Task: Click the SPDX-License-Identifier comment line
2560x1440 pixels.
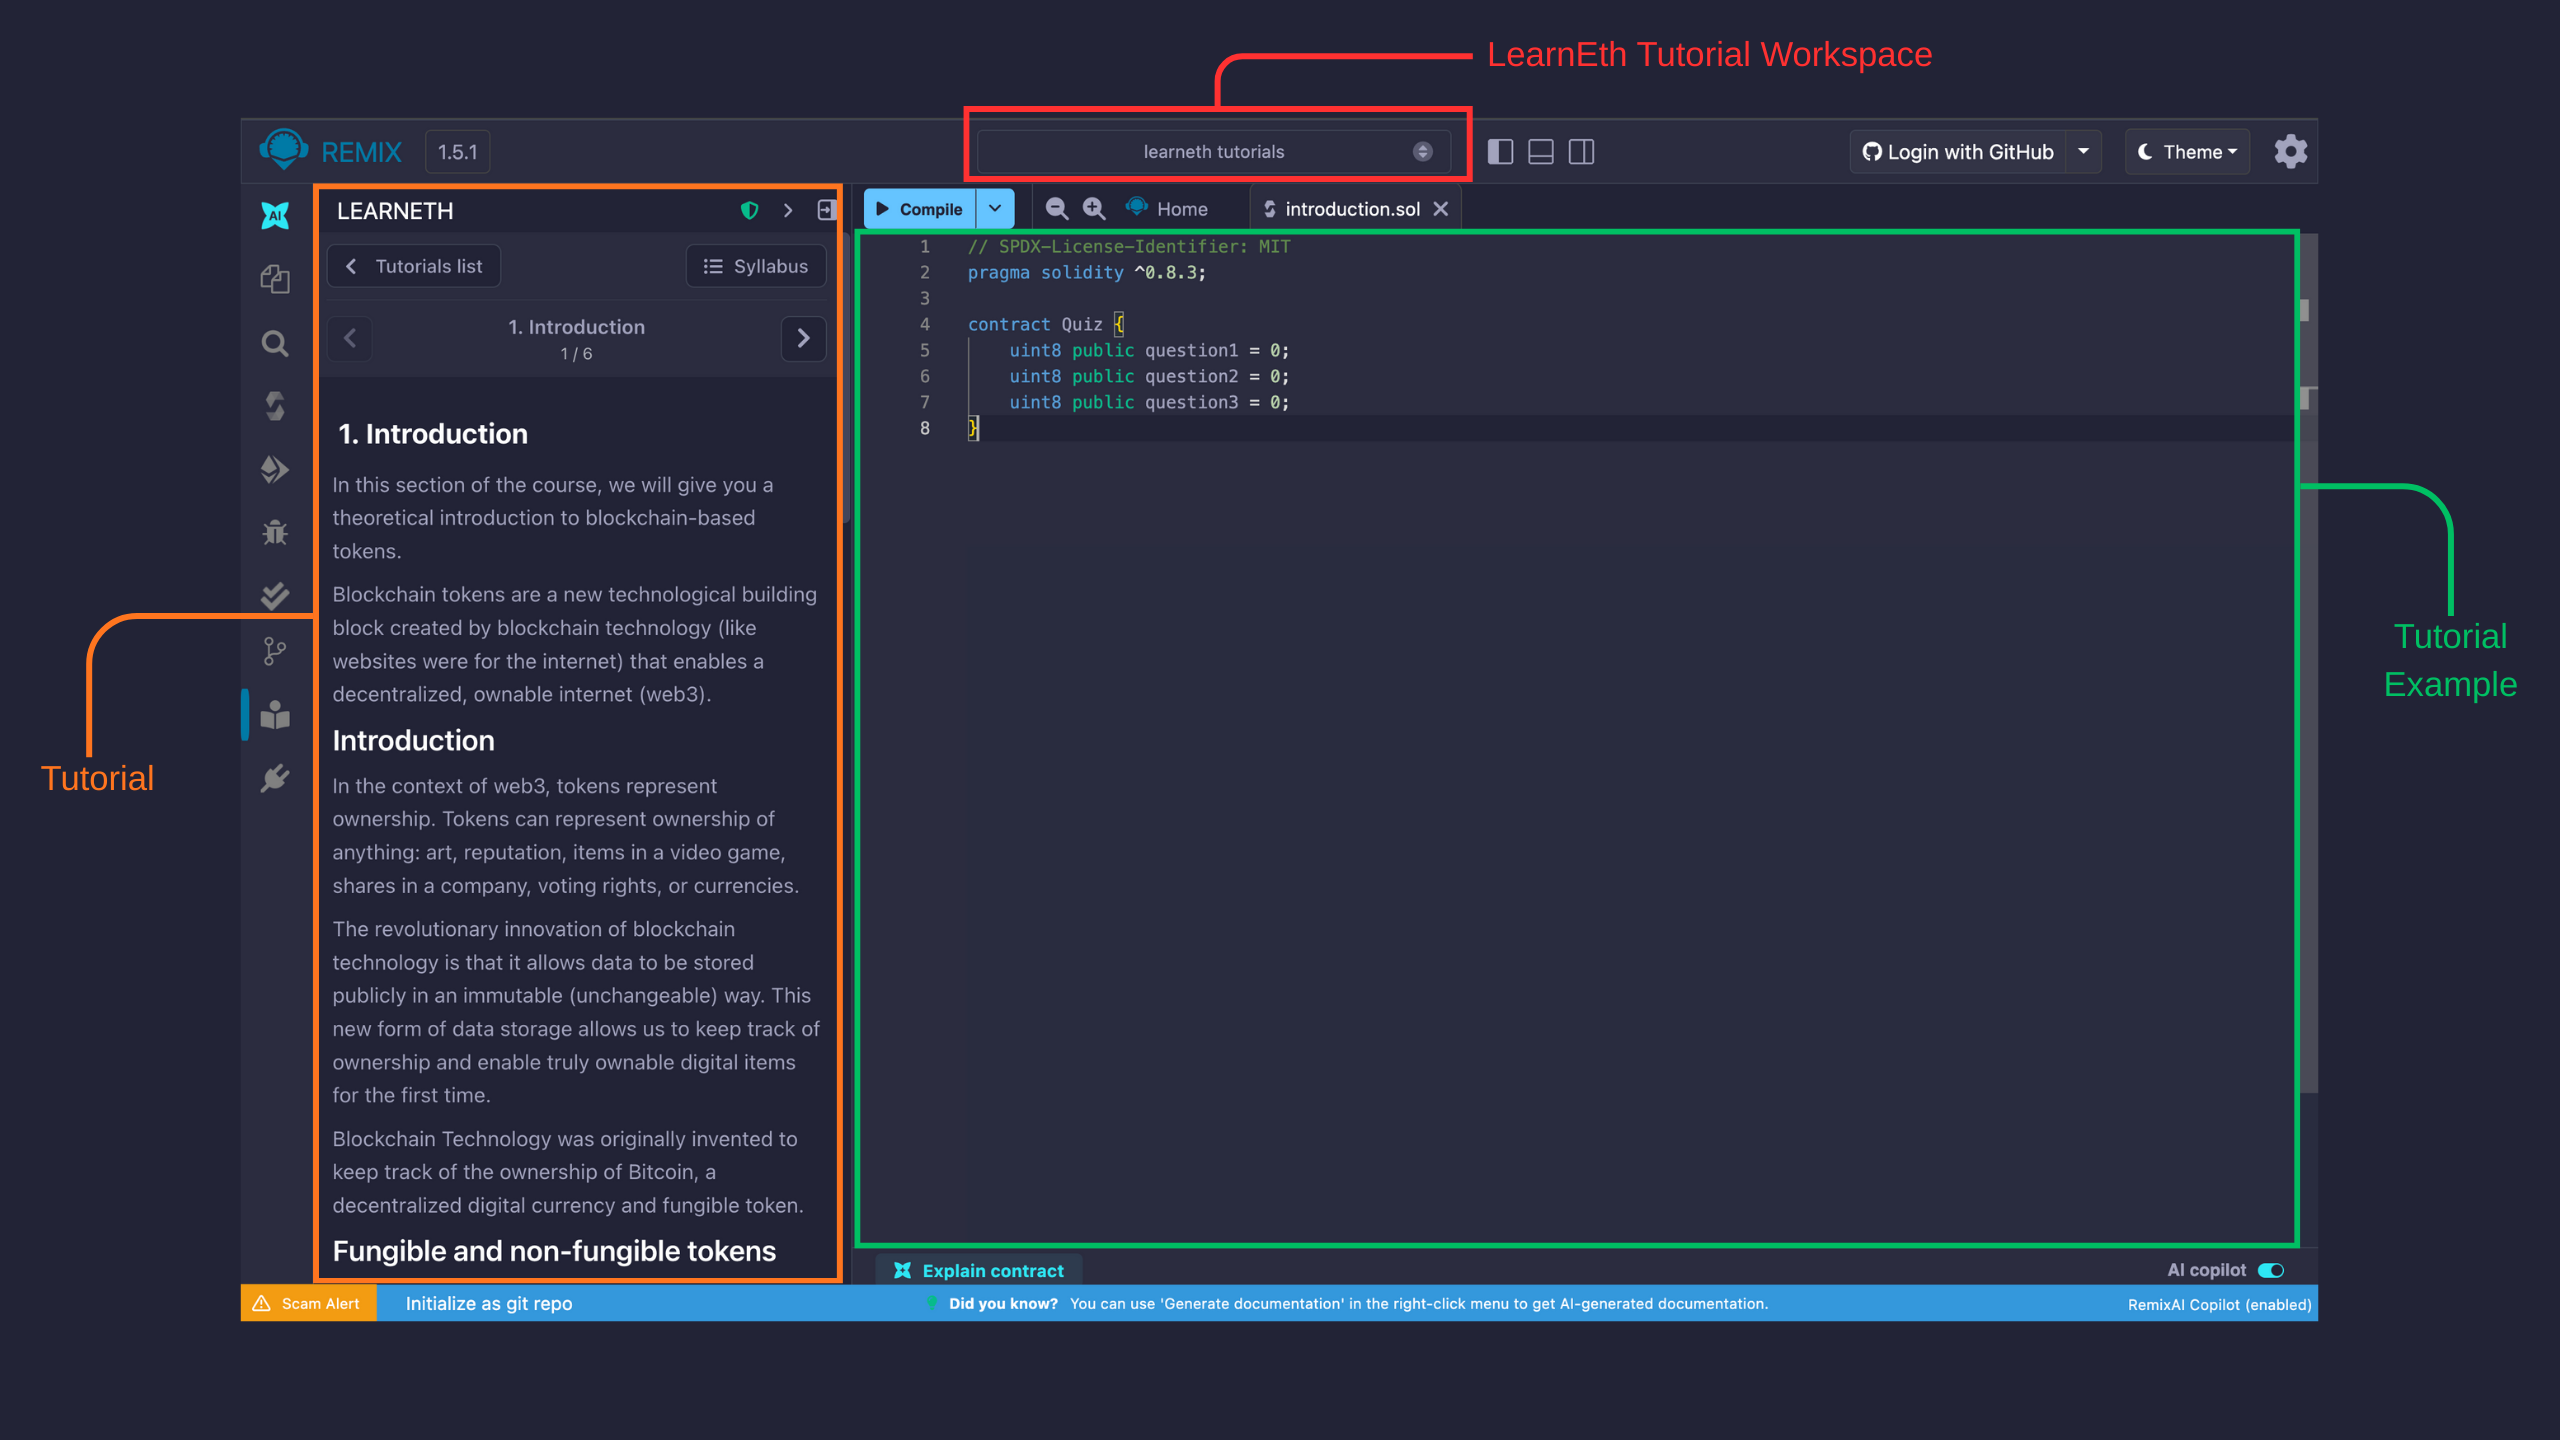Action: (x=1129, y=246)
